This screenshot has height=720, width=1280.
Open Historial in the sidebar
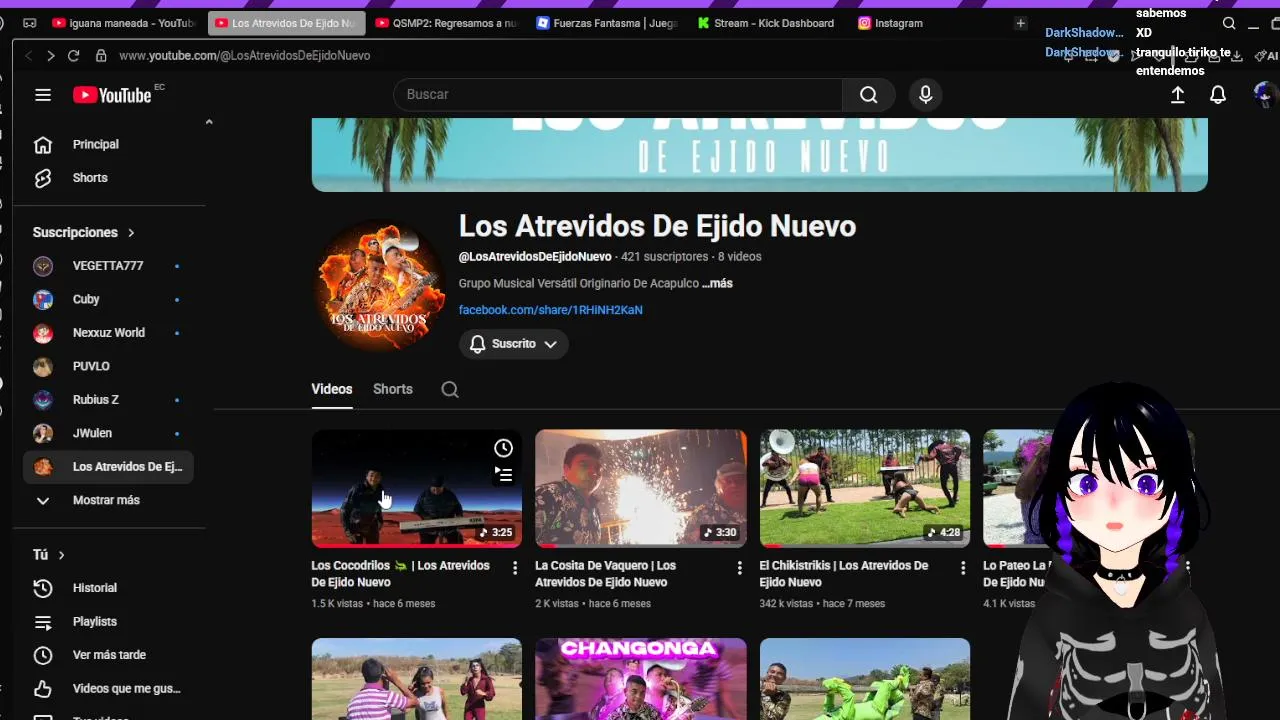click(108, 588)
